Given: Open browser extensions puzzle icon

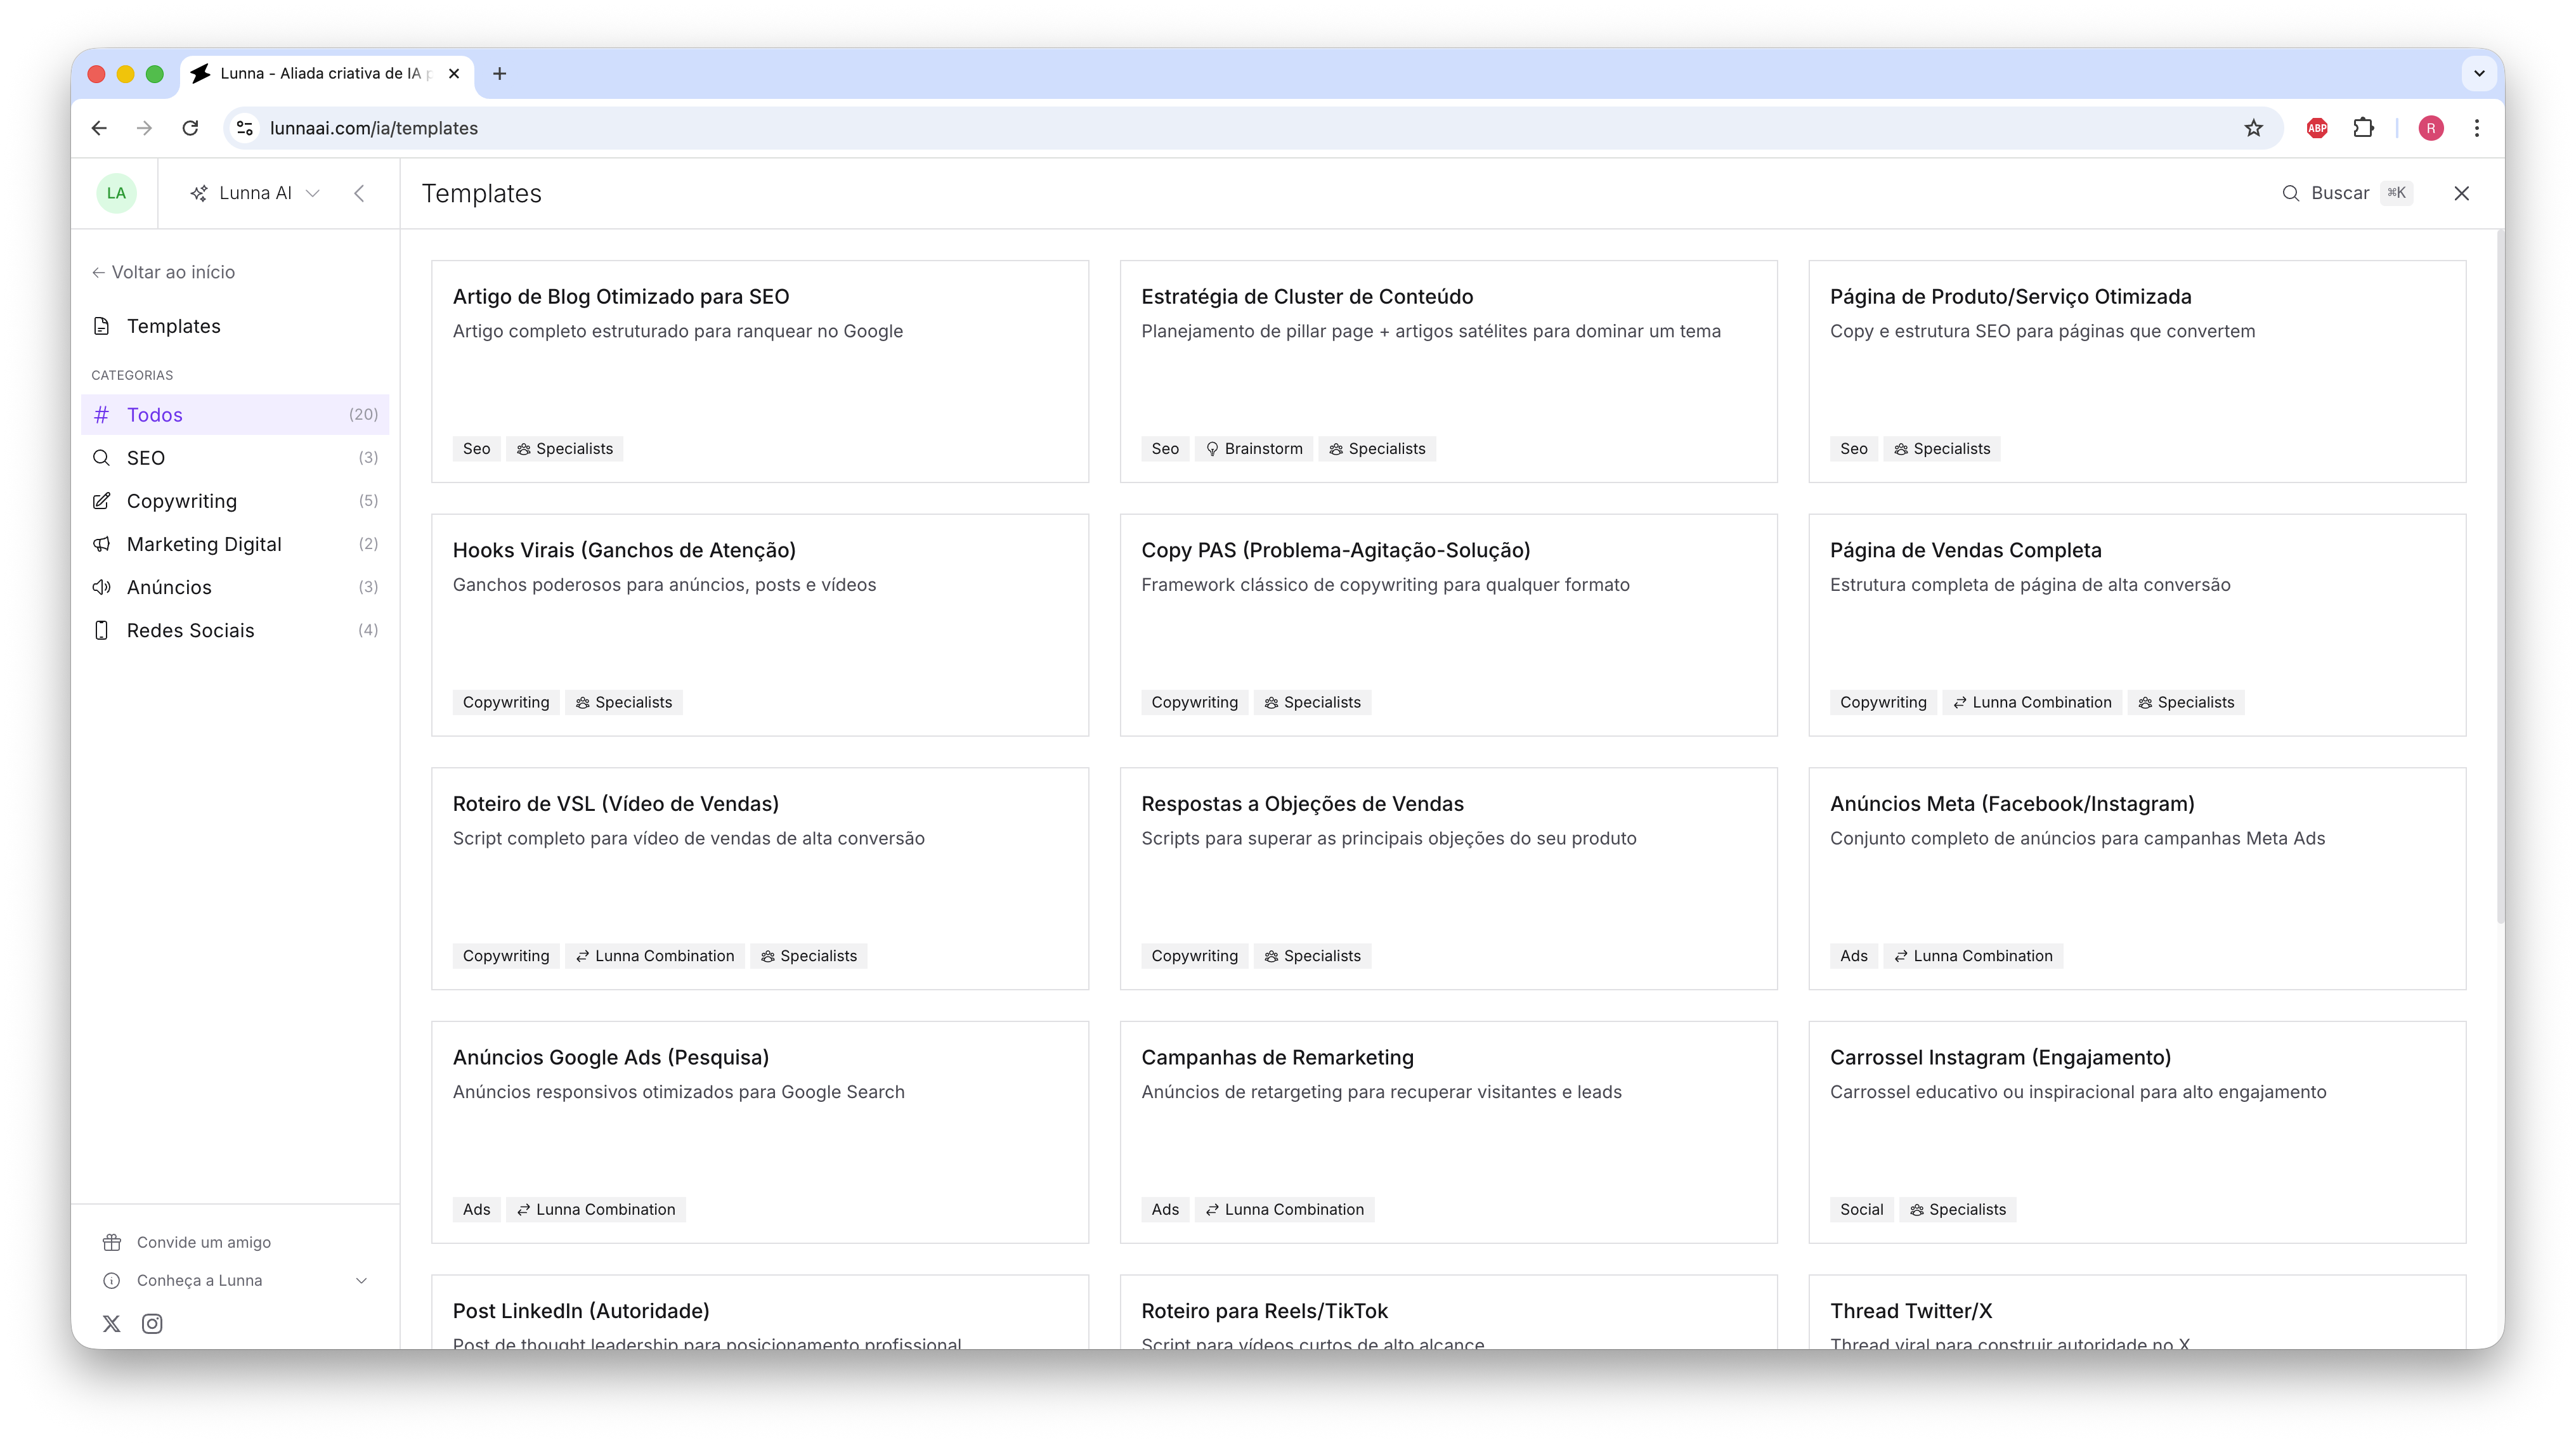Looking at the screenshot, I should coord(2363,128).
